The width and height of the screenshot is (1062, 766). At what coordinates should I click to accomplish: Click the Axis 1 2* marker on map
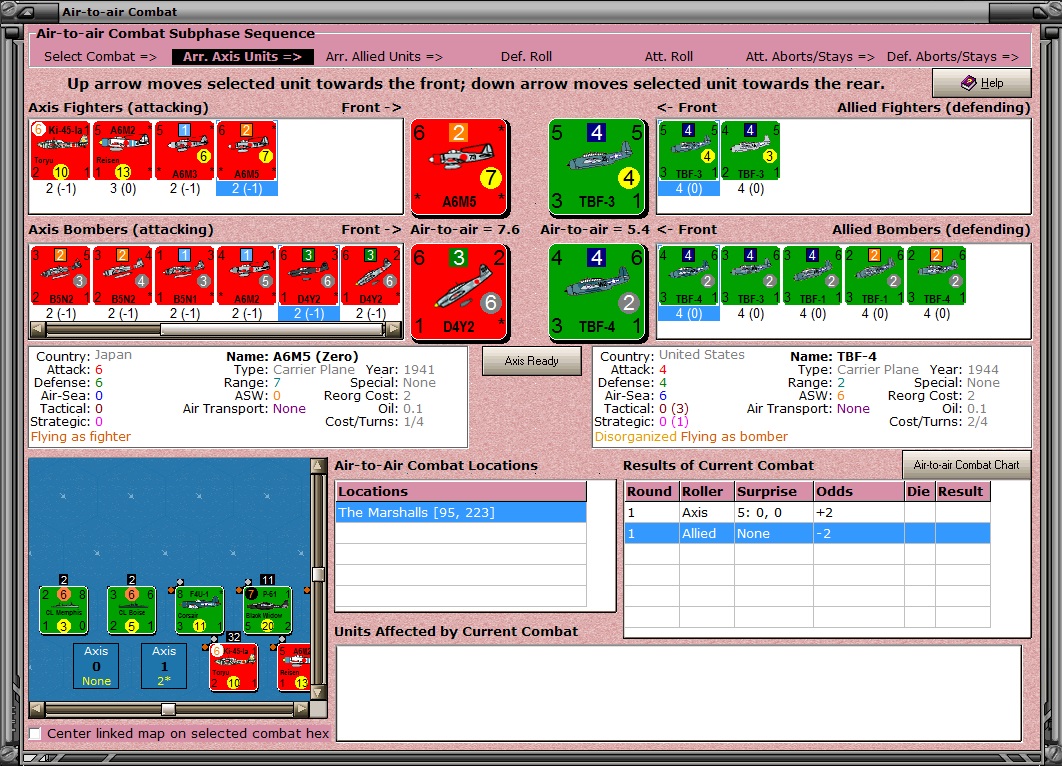pos(164,666)
